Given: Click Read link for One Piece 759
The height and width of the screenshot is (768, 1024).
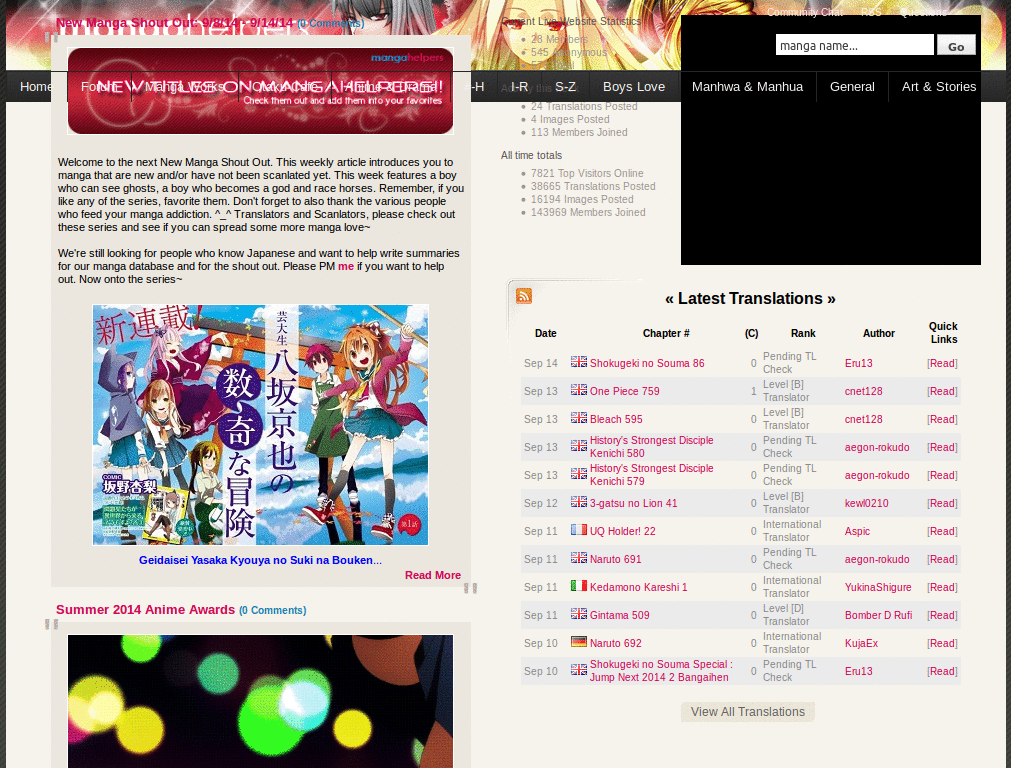Looking at the screenshot, I should pyautogui.click(x=942, y=391).
